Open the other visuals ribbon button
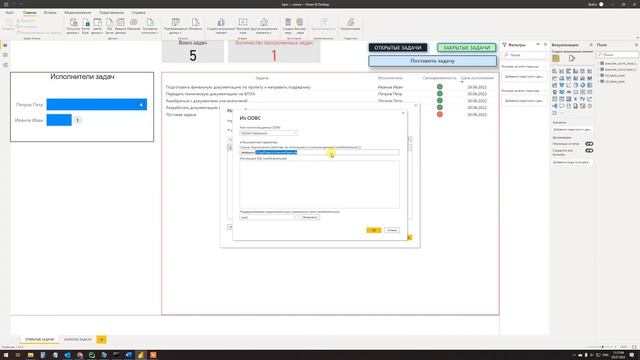The height and width of the screenshot is (360, 640). pyautogui.click(x=264, y=26)
